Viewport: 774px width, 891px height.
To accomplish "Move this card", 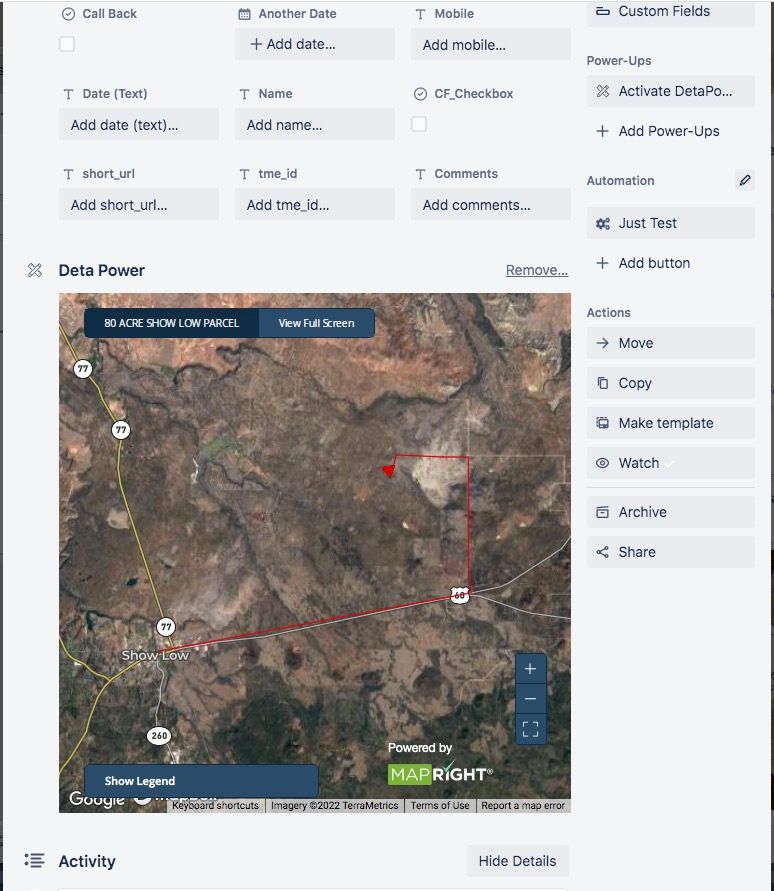I will point(671,343).
